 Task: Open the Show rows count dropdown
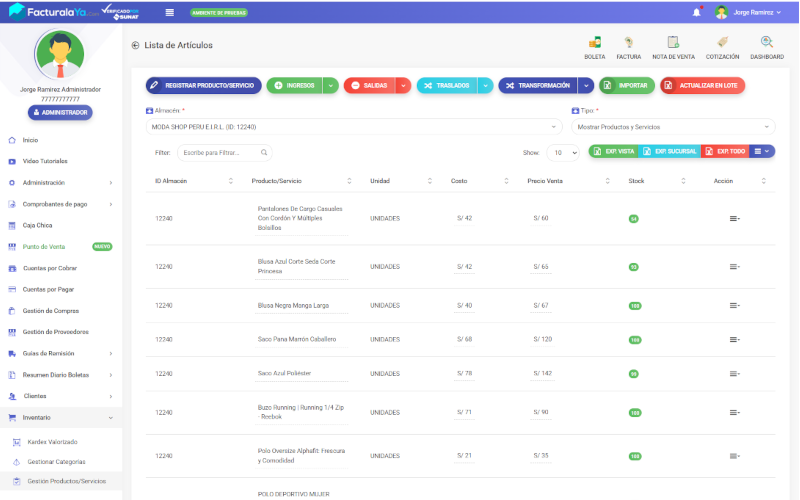(563, 153)
